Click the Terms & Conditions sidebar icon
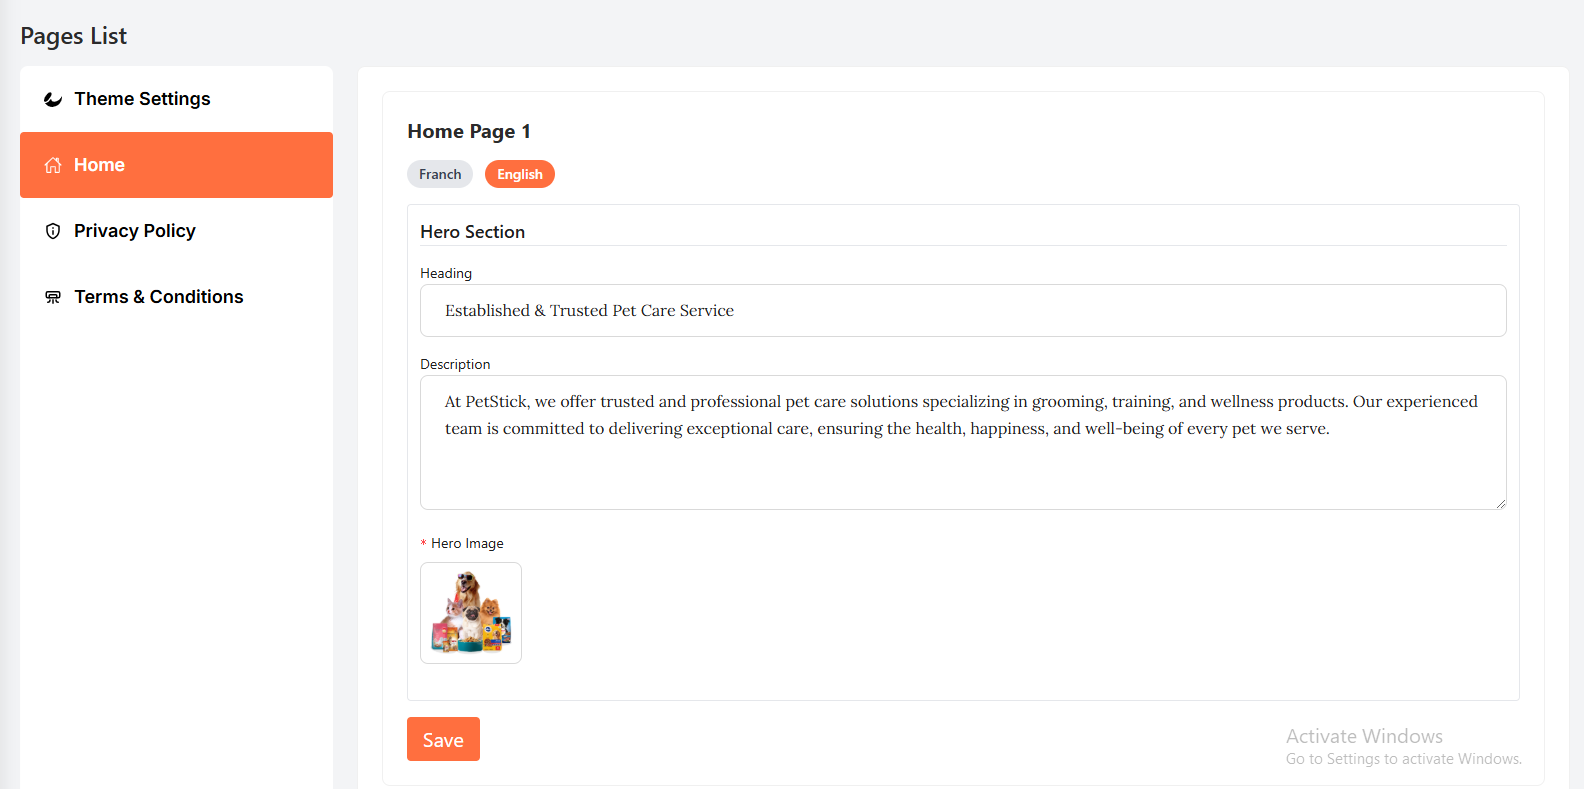Image resolution: width=1584 pixels, height=789 pixels. click(x=53, y=297)
